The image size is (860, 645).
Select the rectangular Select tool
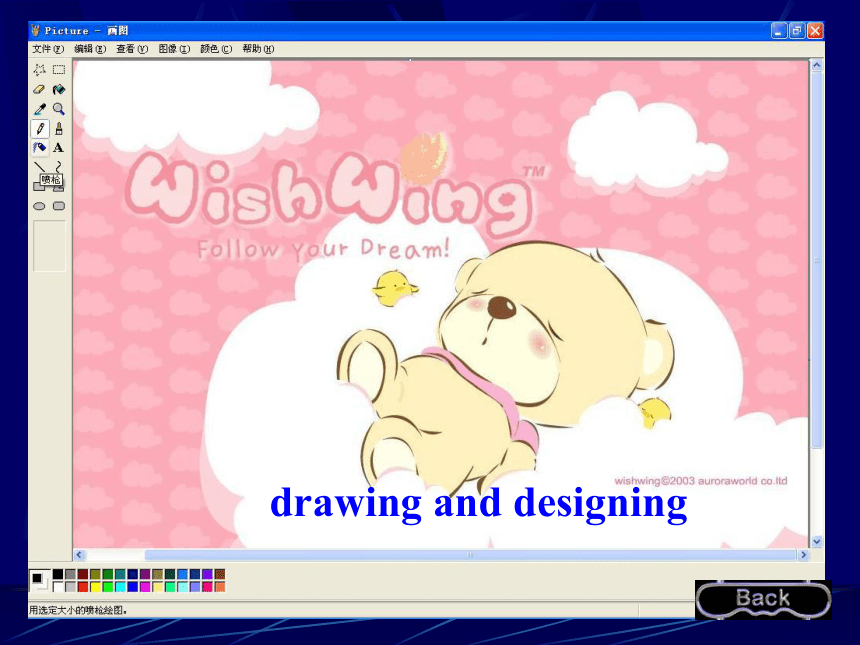59,70
